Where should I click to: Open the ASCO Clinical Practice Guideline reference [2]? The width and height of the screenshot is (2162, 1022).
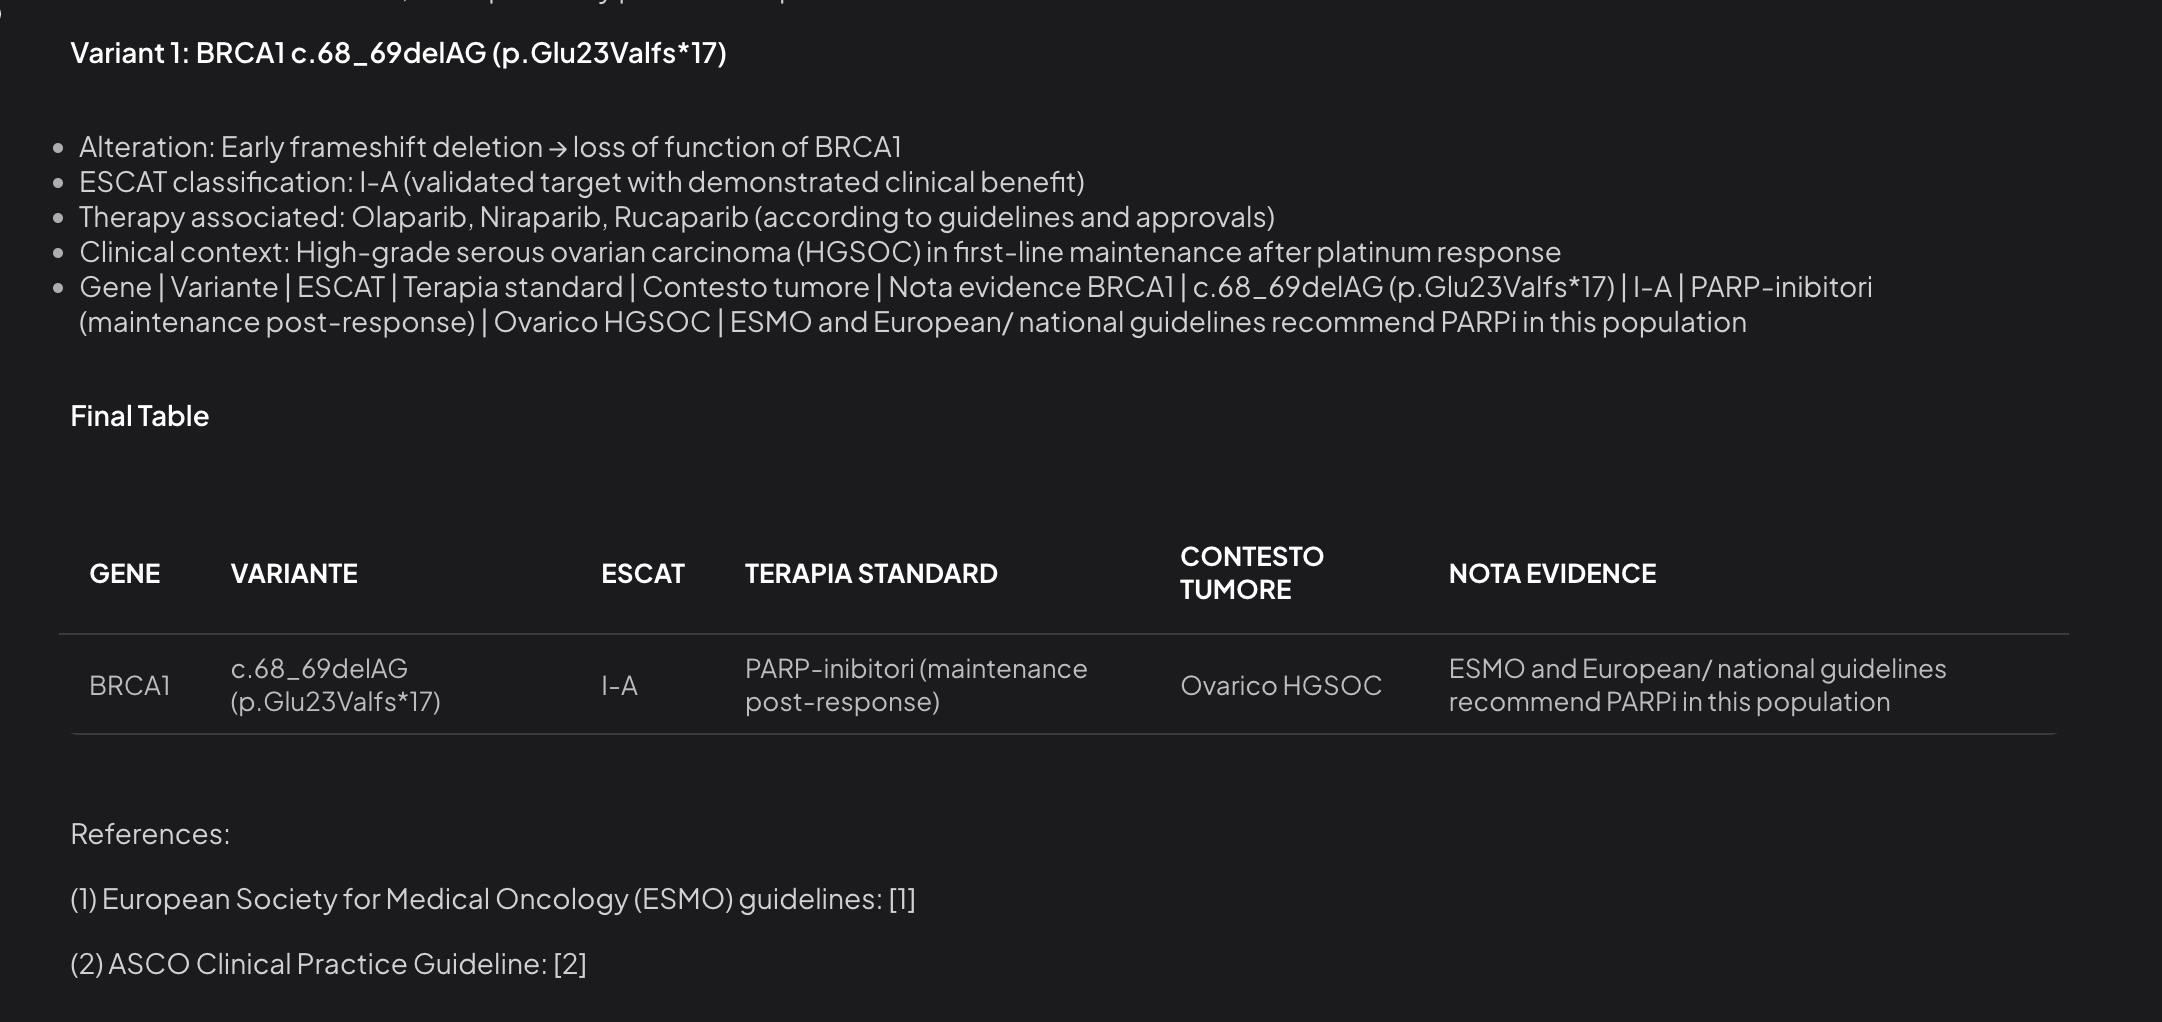[570, 964]
